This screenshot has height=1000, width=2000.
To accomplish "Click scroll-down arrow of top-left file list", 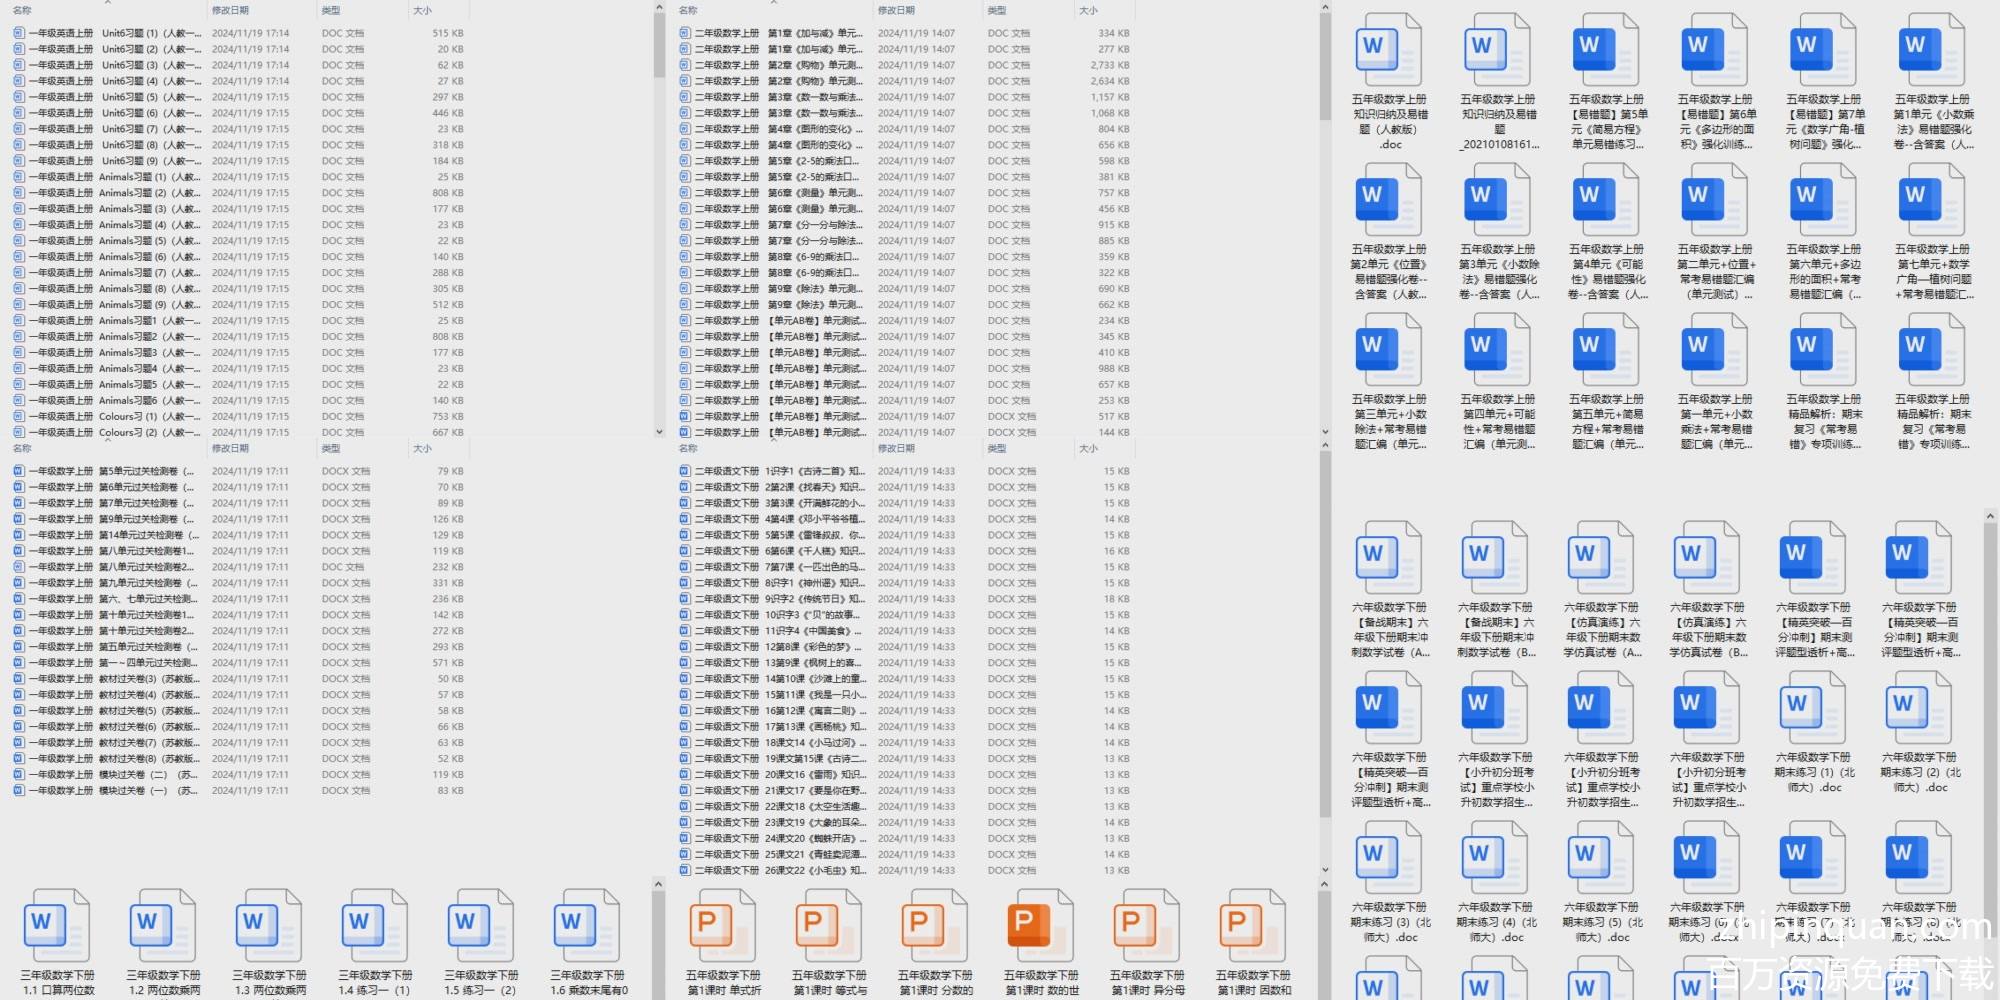I will [659, 432].
